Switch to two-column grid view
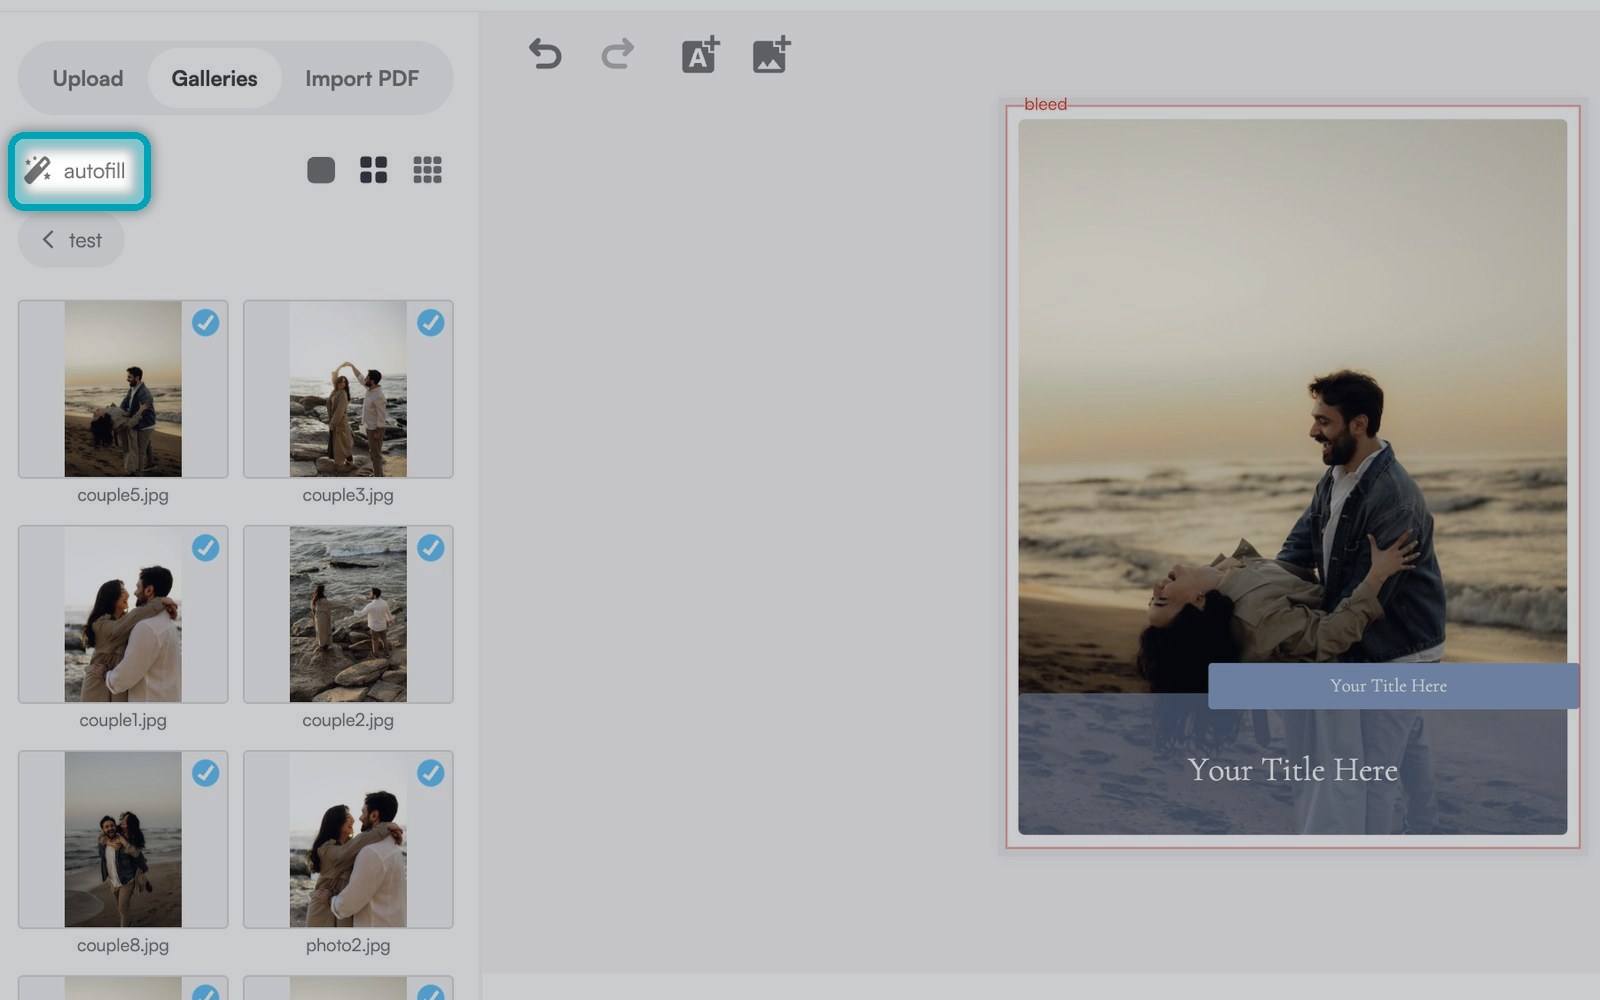The image size is (1600, 1000). tap(374, 170)
